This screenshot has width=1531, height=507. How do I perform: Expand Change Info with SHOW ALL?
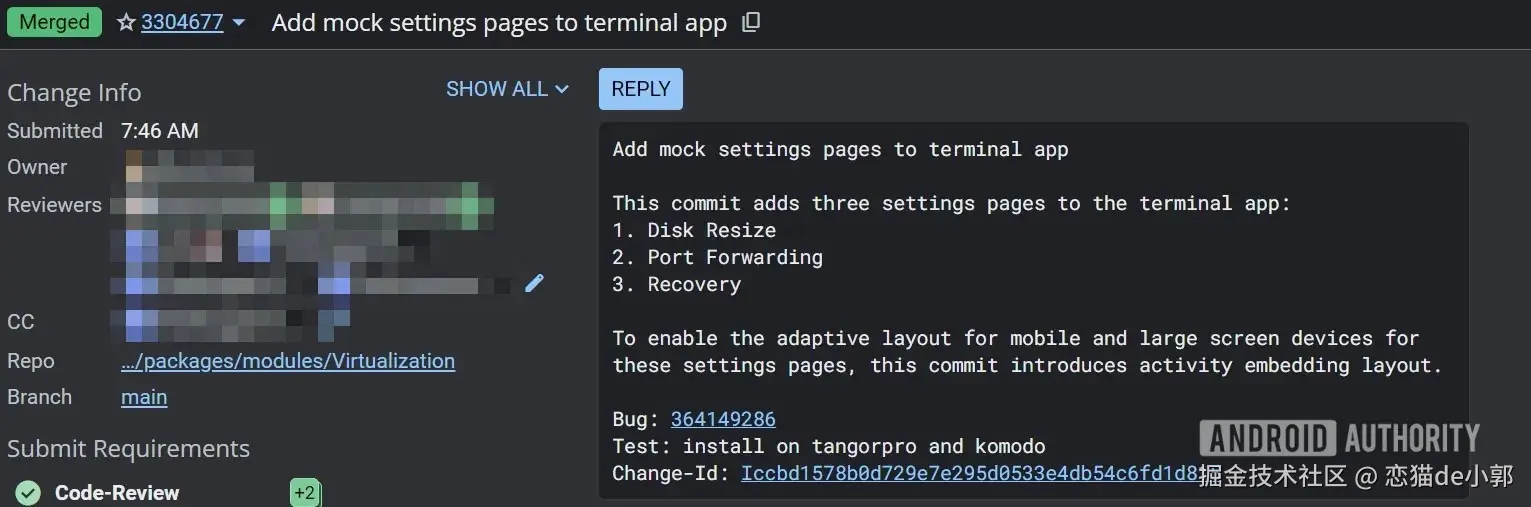507,89
